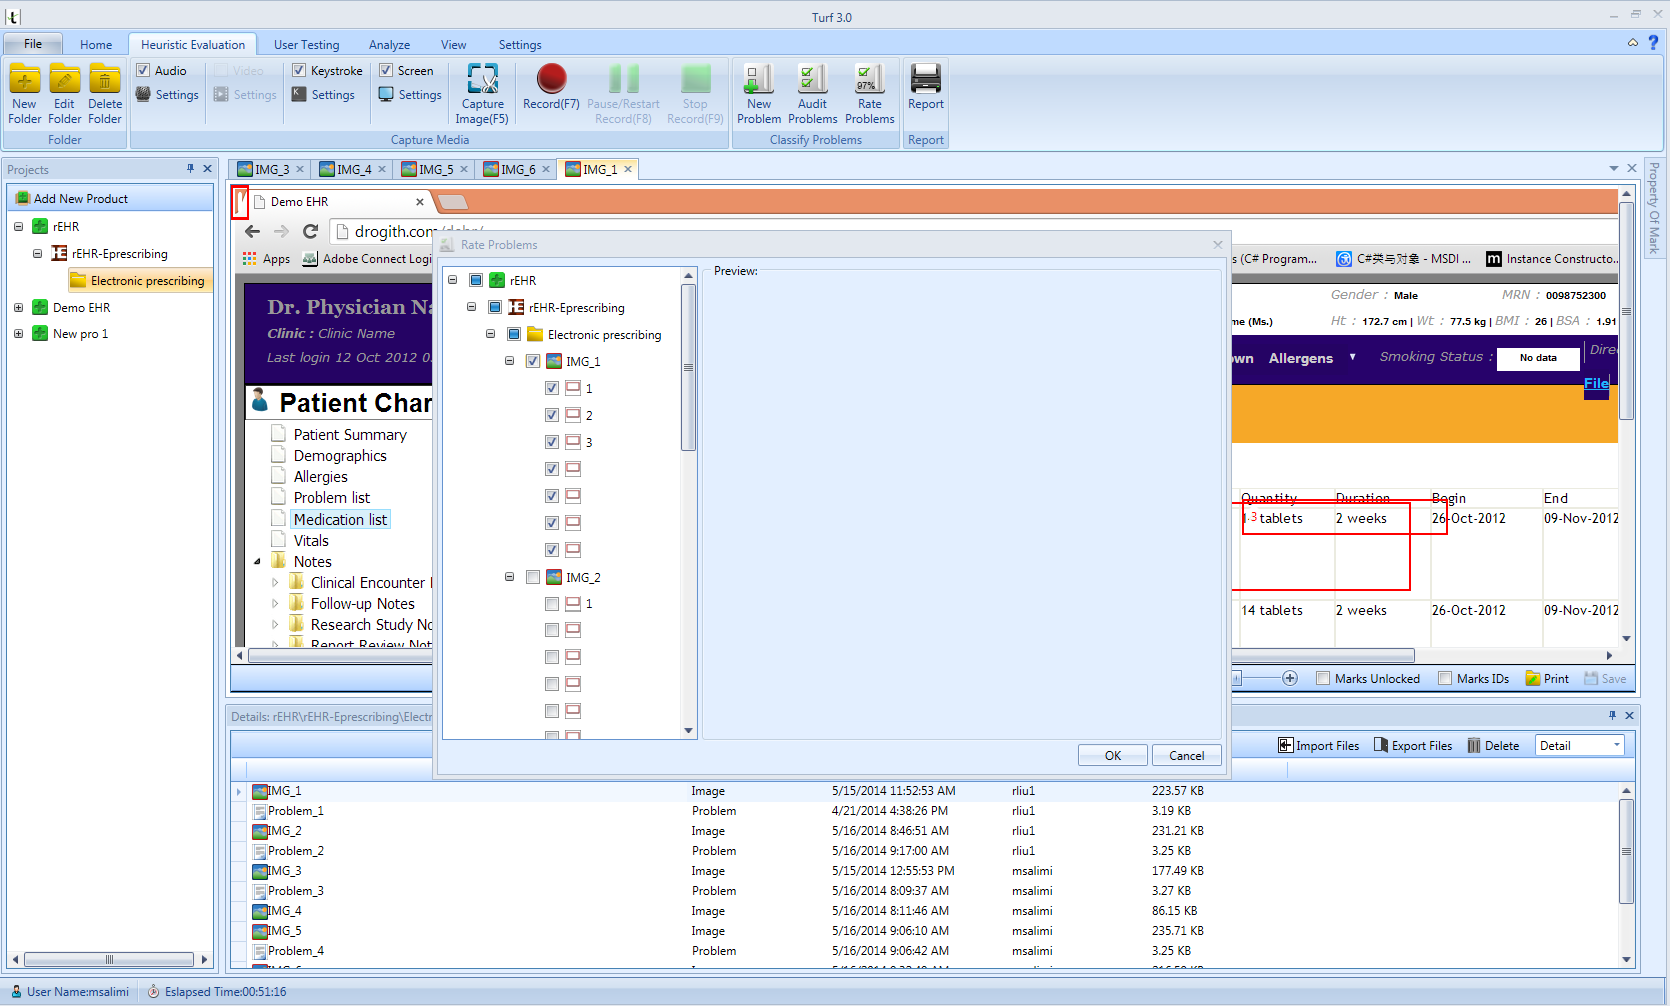Uncheck the Audio capture checkbox

143,71
